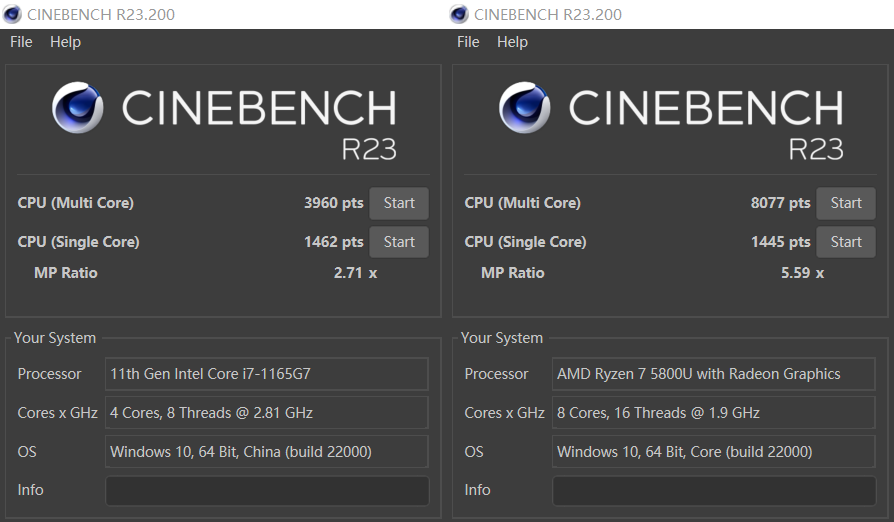Click the Processor label in right window
The width and height of the screenshot is (894, 522).
tap(497, 374)
